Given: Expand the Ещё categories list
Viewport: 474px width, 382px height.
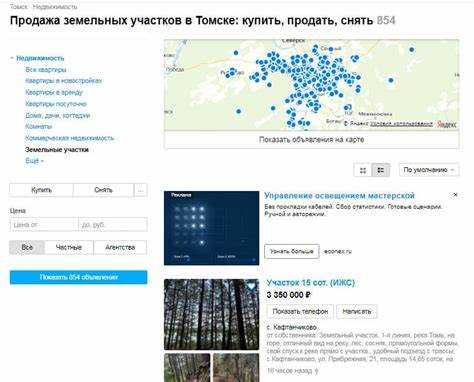Looking at the screenshot, I should (34, 161).
